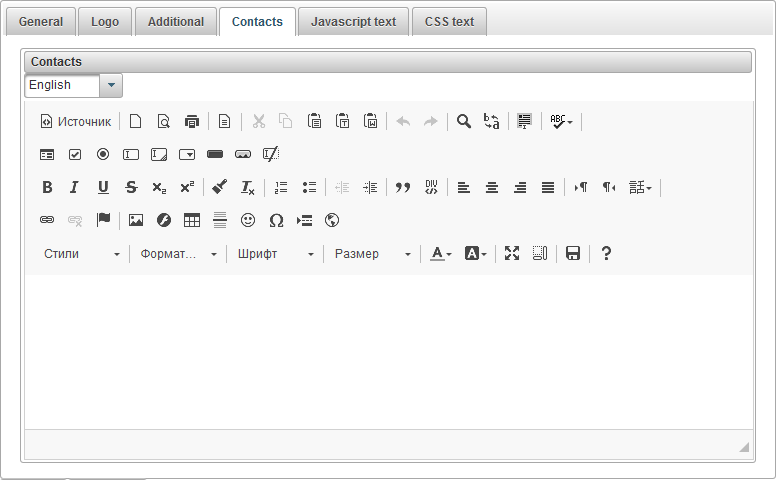
Task: Insert an image using the Image icon
Action: 136,220
